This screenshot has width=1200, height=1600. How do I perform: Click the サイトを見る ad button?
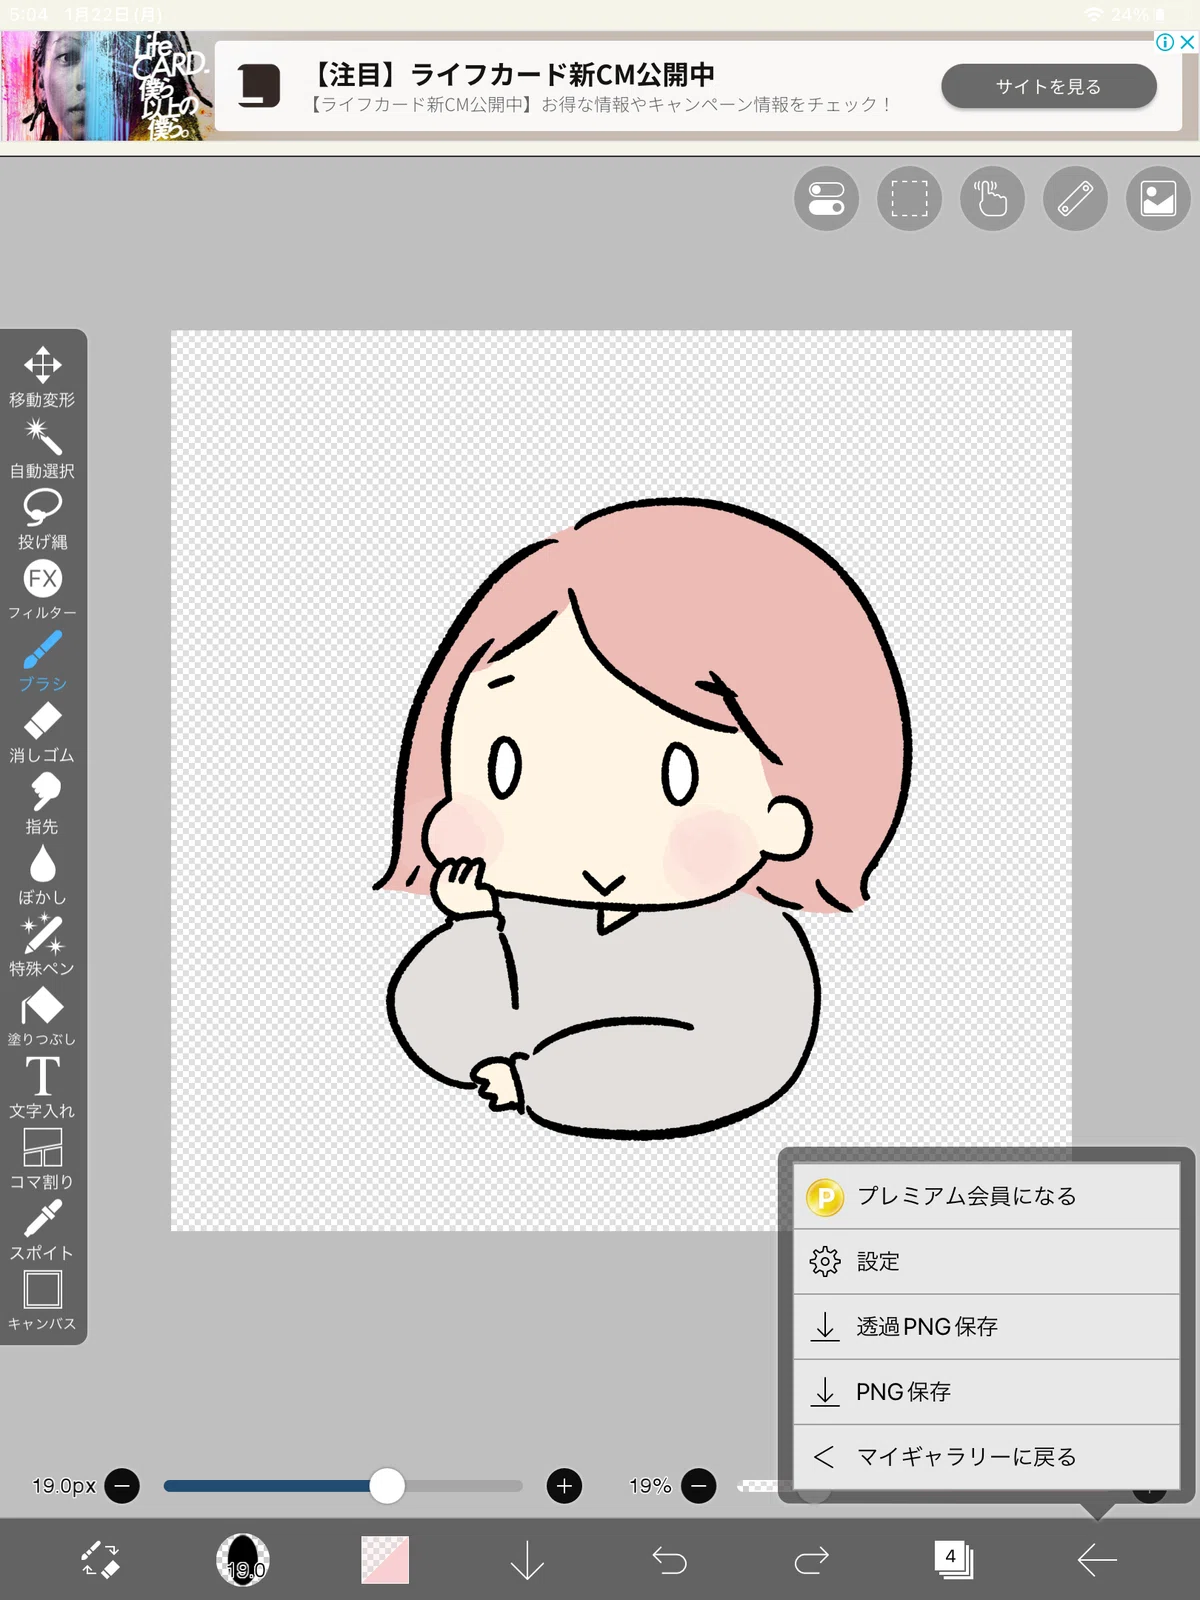pos(1048,86)
